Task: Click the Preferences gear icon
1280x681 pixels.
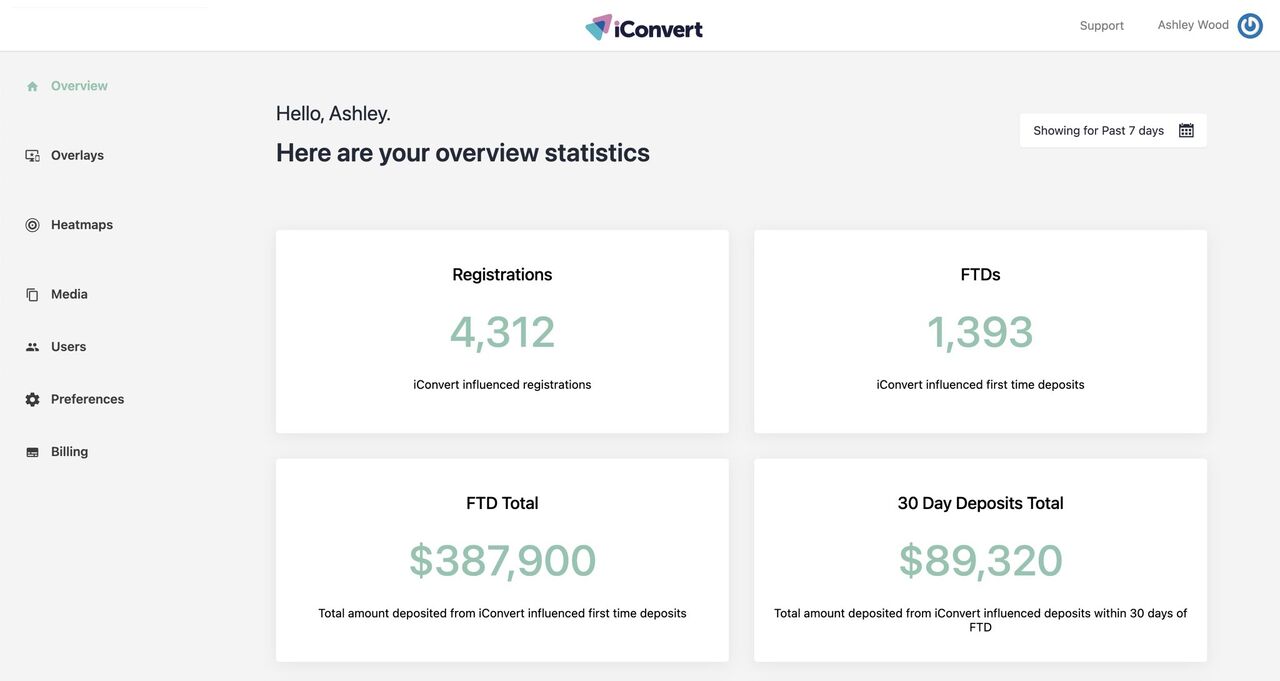Action: pyautogui.click(x=32, y=400)
